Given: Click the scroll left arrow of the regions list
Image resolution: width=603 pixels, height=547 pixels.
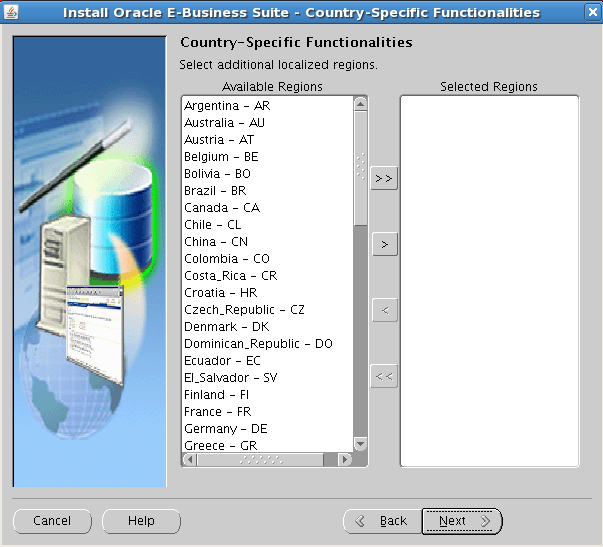Looking at the screenshot, I should pos(190,459).
